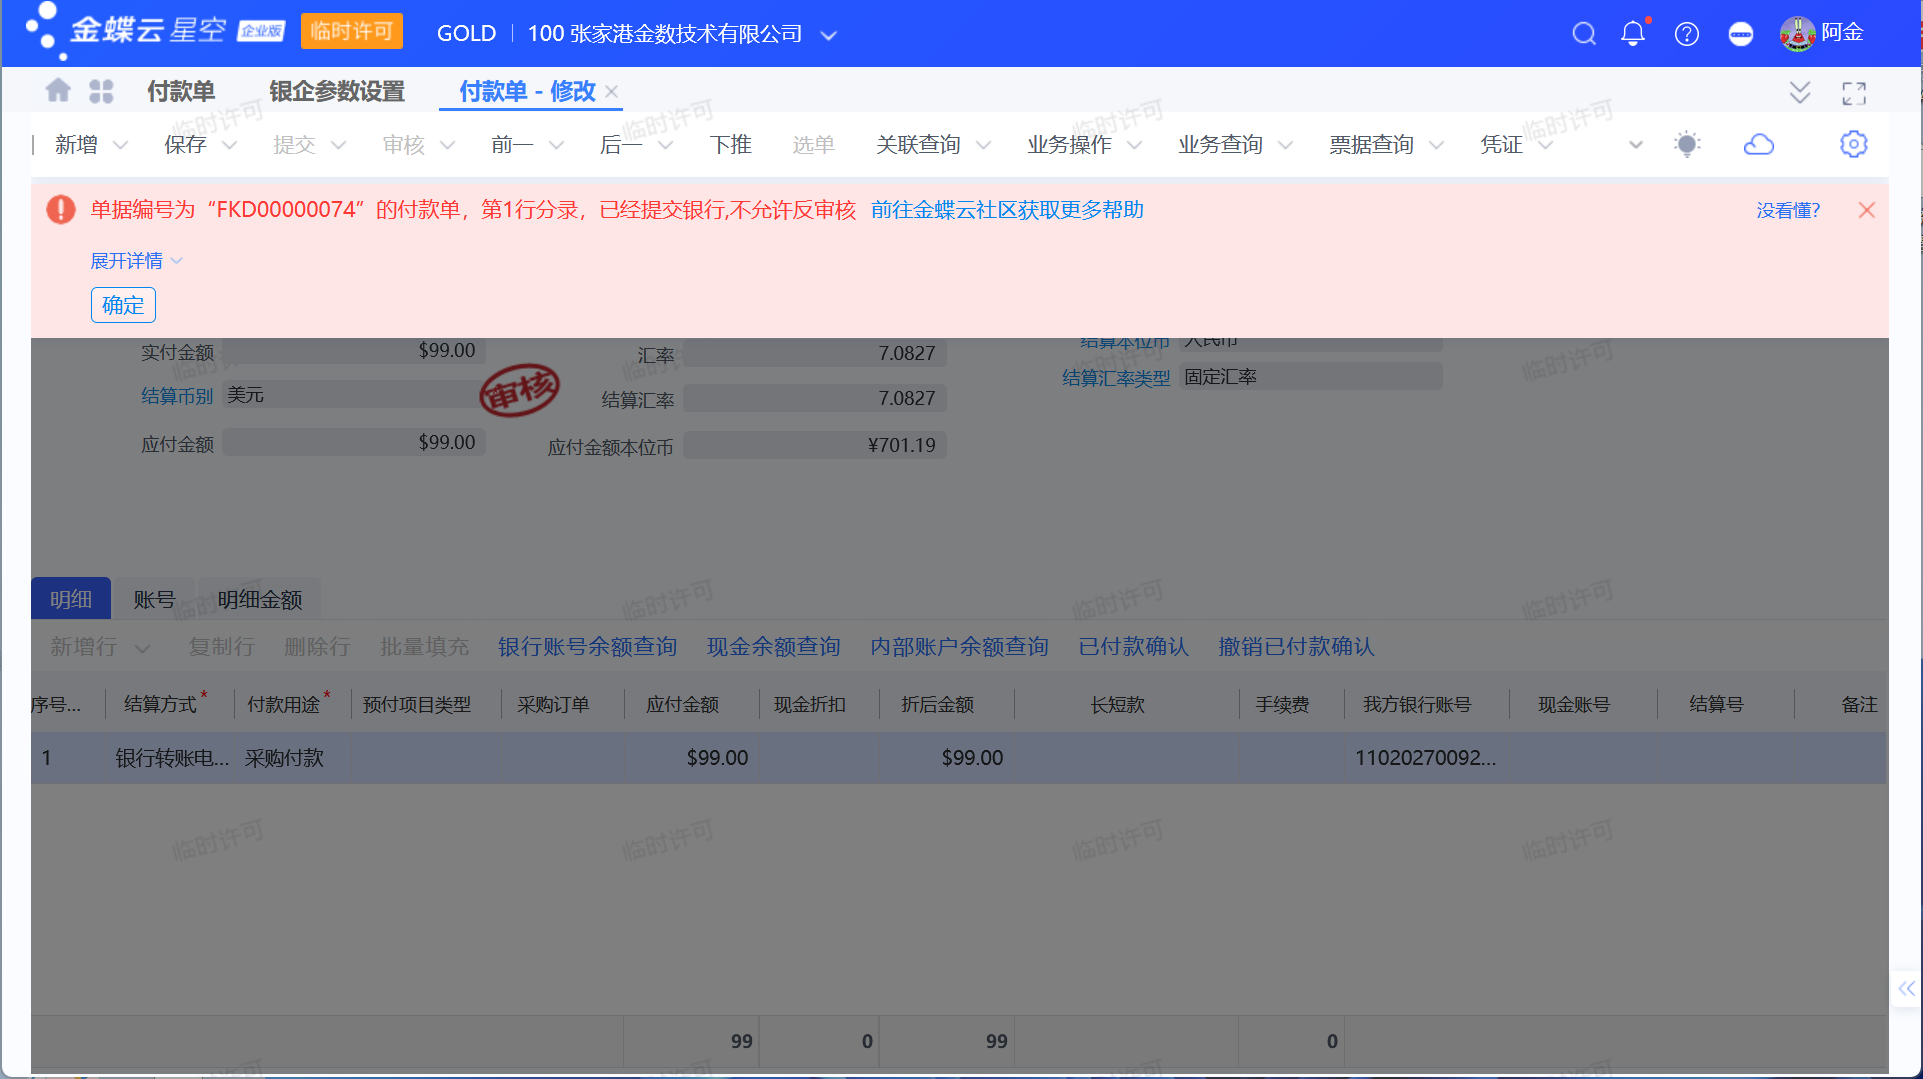1923x1079 pixels.
Task: Switch to the 账号 tab
Action: pyautogui.click(x=154, y=599)
